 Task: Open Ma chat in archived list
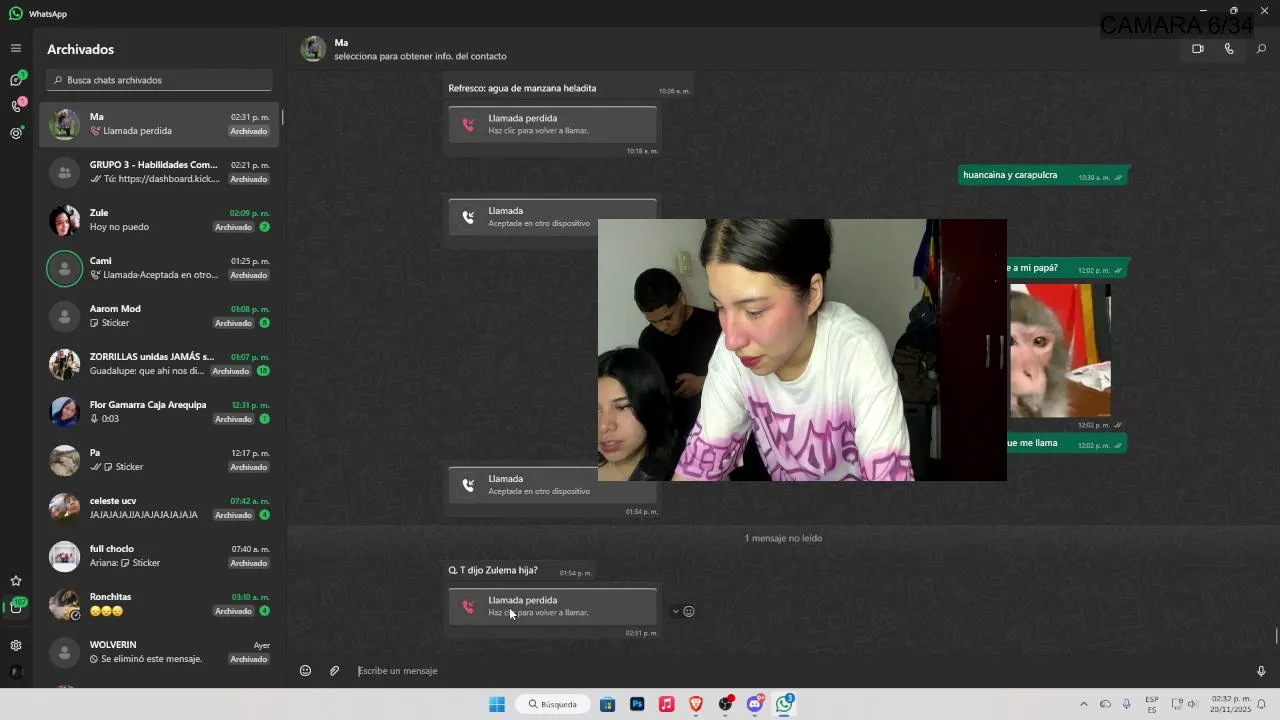click(x=160, y=124)
